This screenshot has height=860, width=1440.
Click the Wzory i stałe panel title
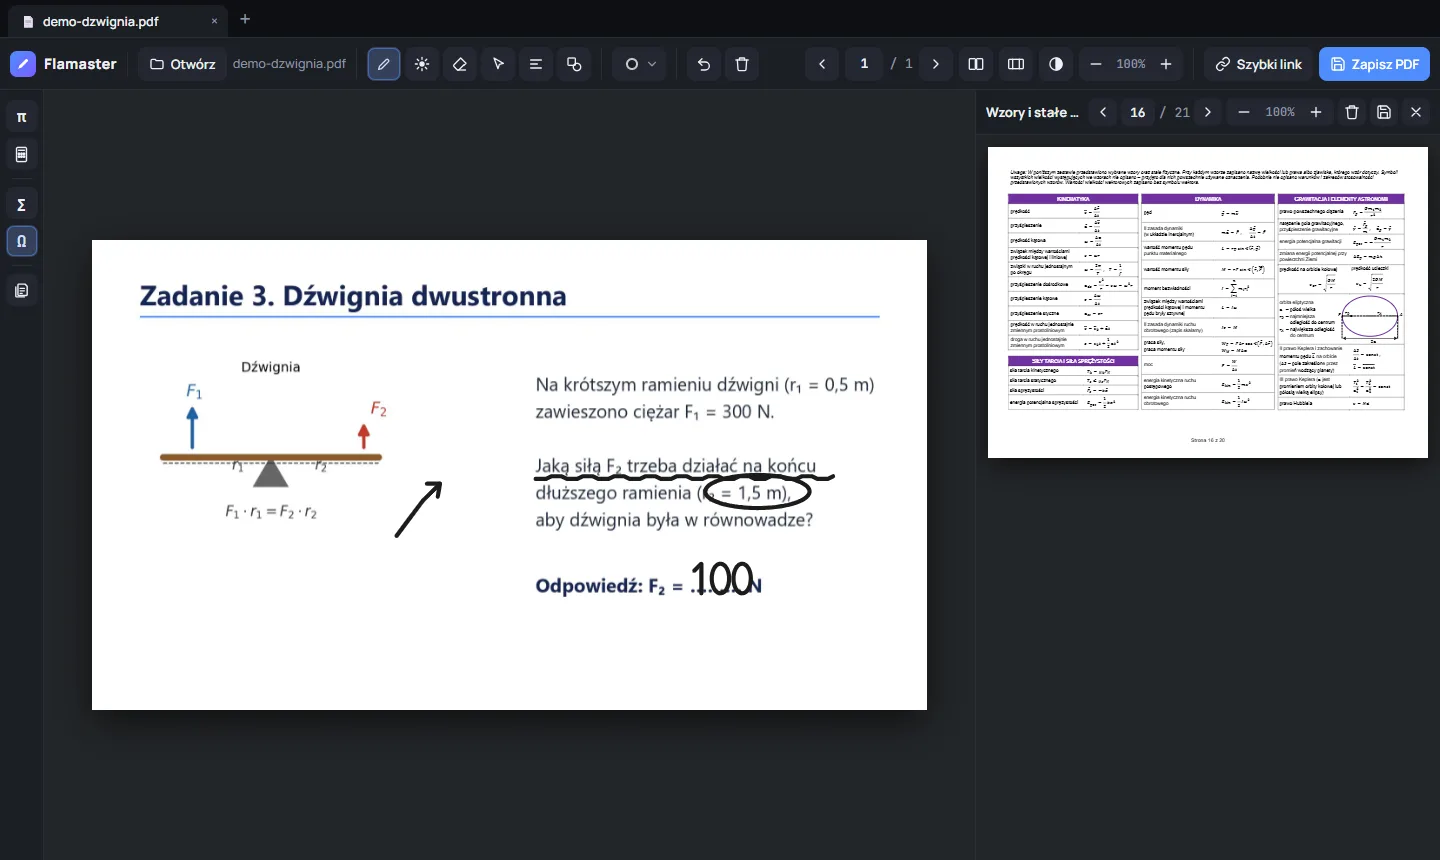(1032, 112)
